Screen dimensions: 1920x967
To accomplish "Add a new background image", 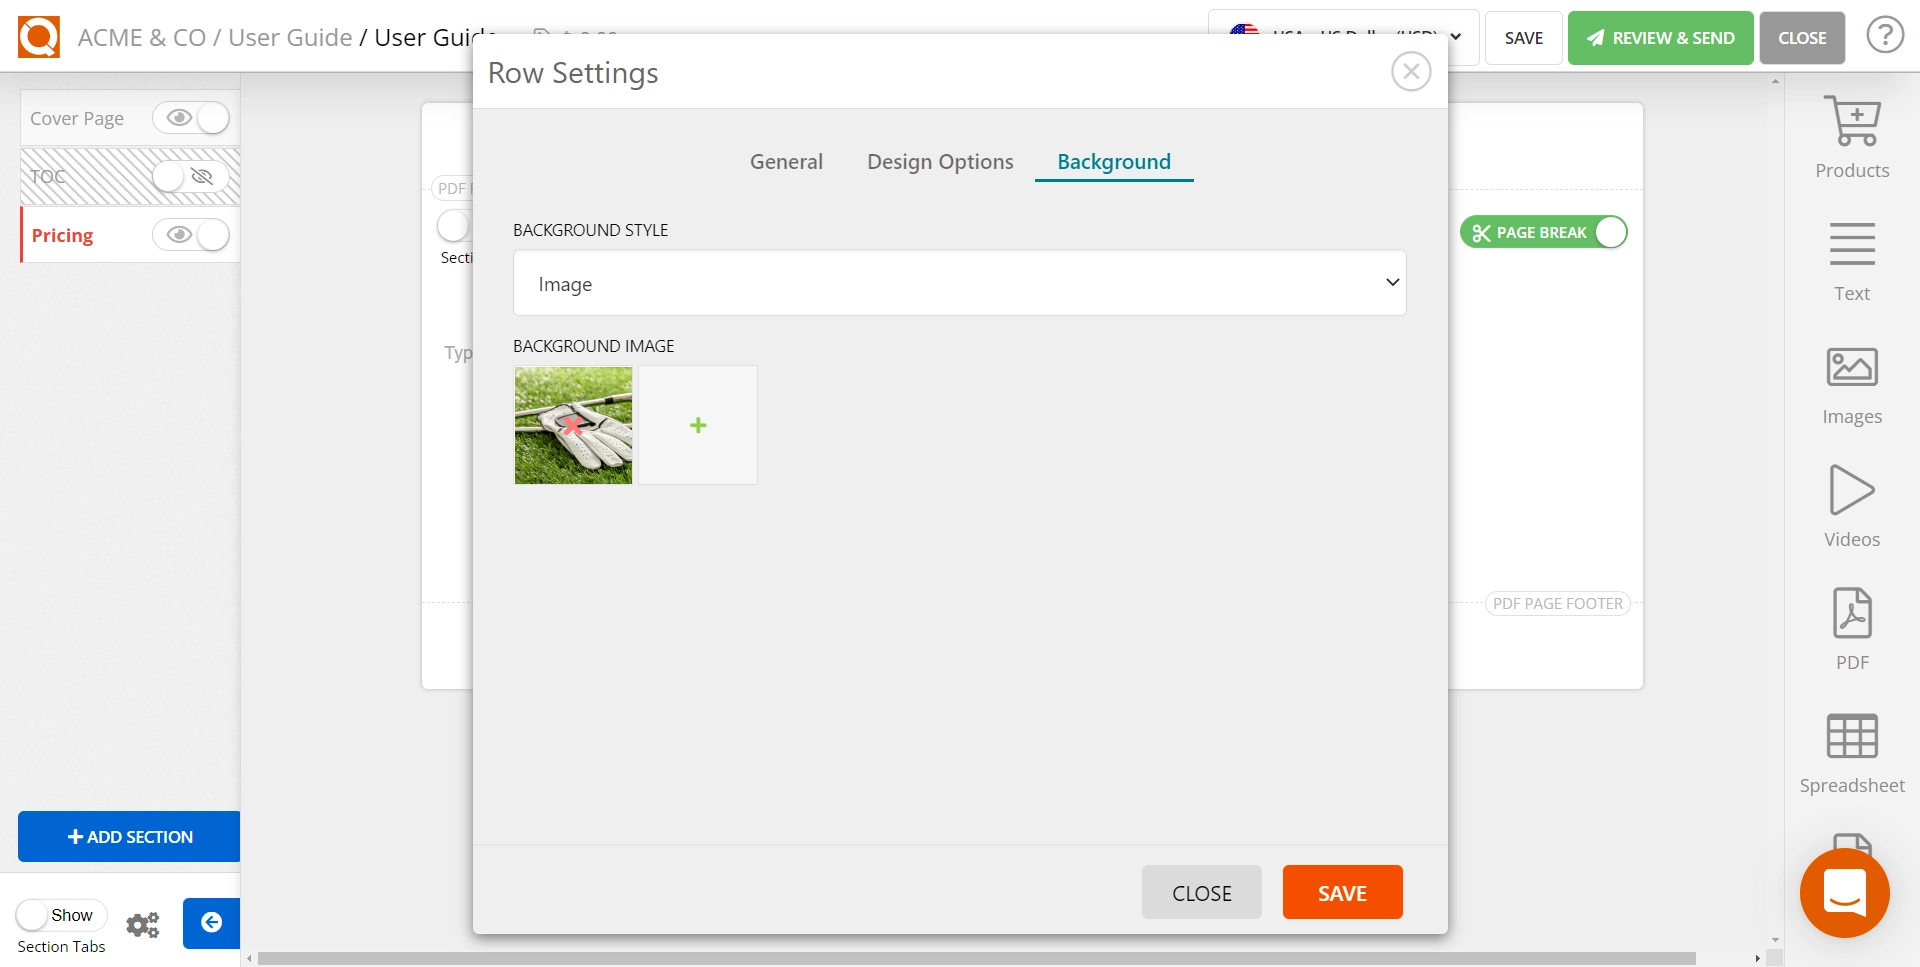I will click(x=698, y=425).
